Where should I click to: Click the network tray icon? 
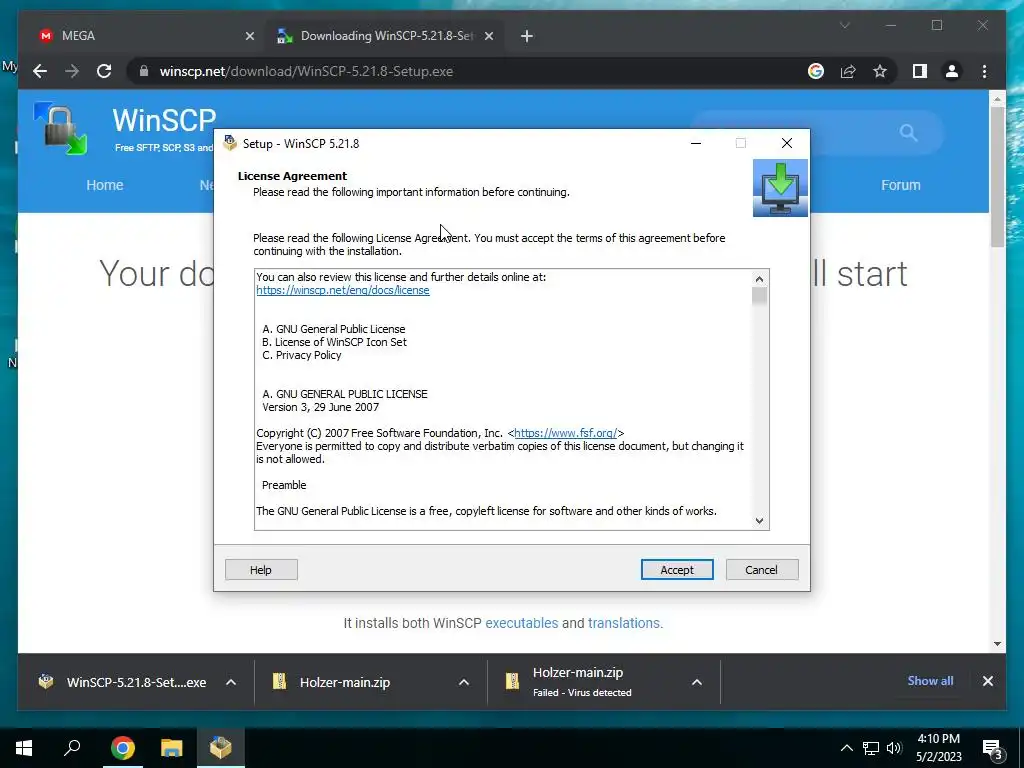pos(871,748)
